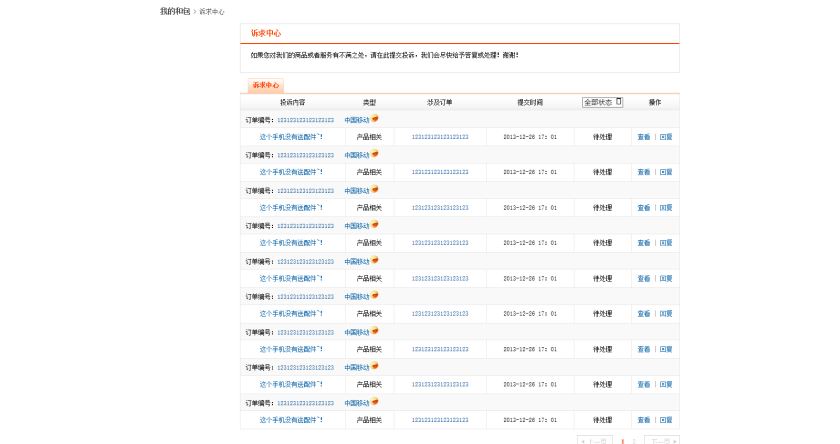Open 涉及订单 number link in fifth complaint row
The image size is (840, 444).
coord(440,279)
